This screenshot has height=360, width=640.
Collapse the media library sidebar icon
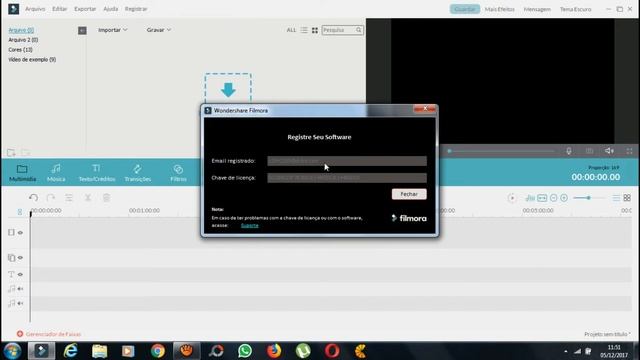[x=82, y=31]
